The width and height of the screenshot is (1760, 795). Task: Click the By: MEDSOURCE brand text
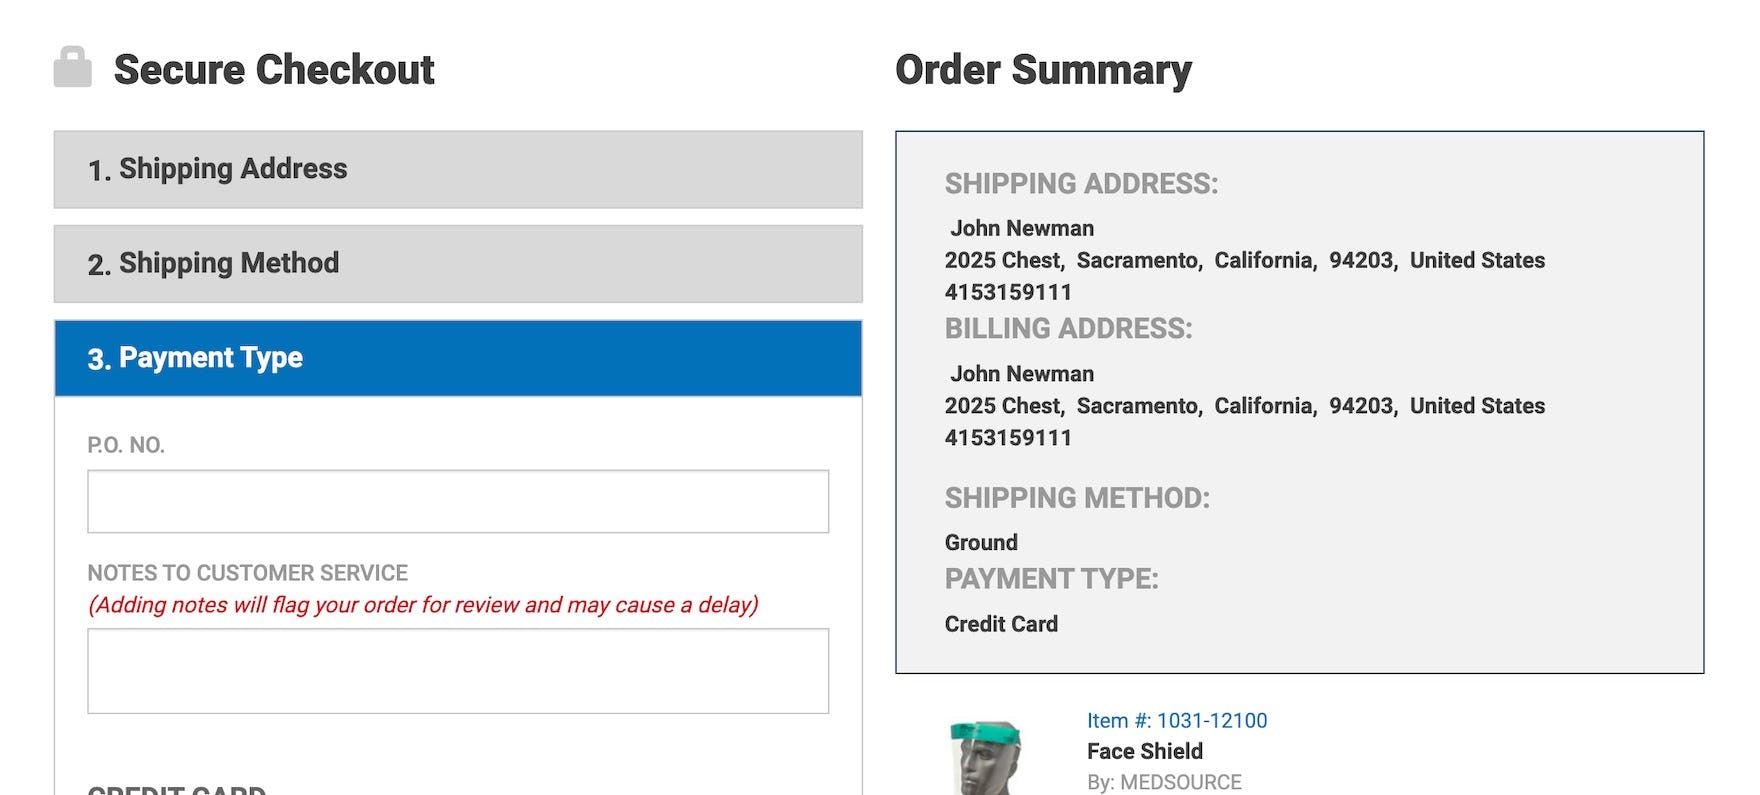coord(1163,782)
